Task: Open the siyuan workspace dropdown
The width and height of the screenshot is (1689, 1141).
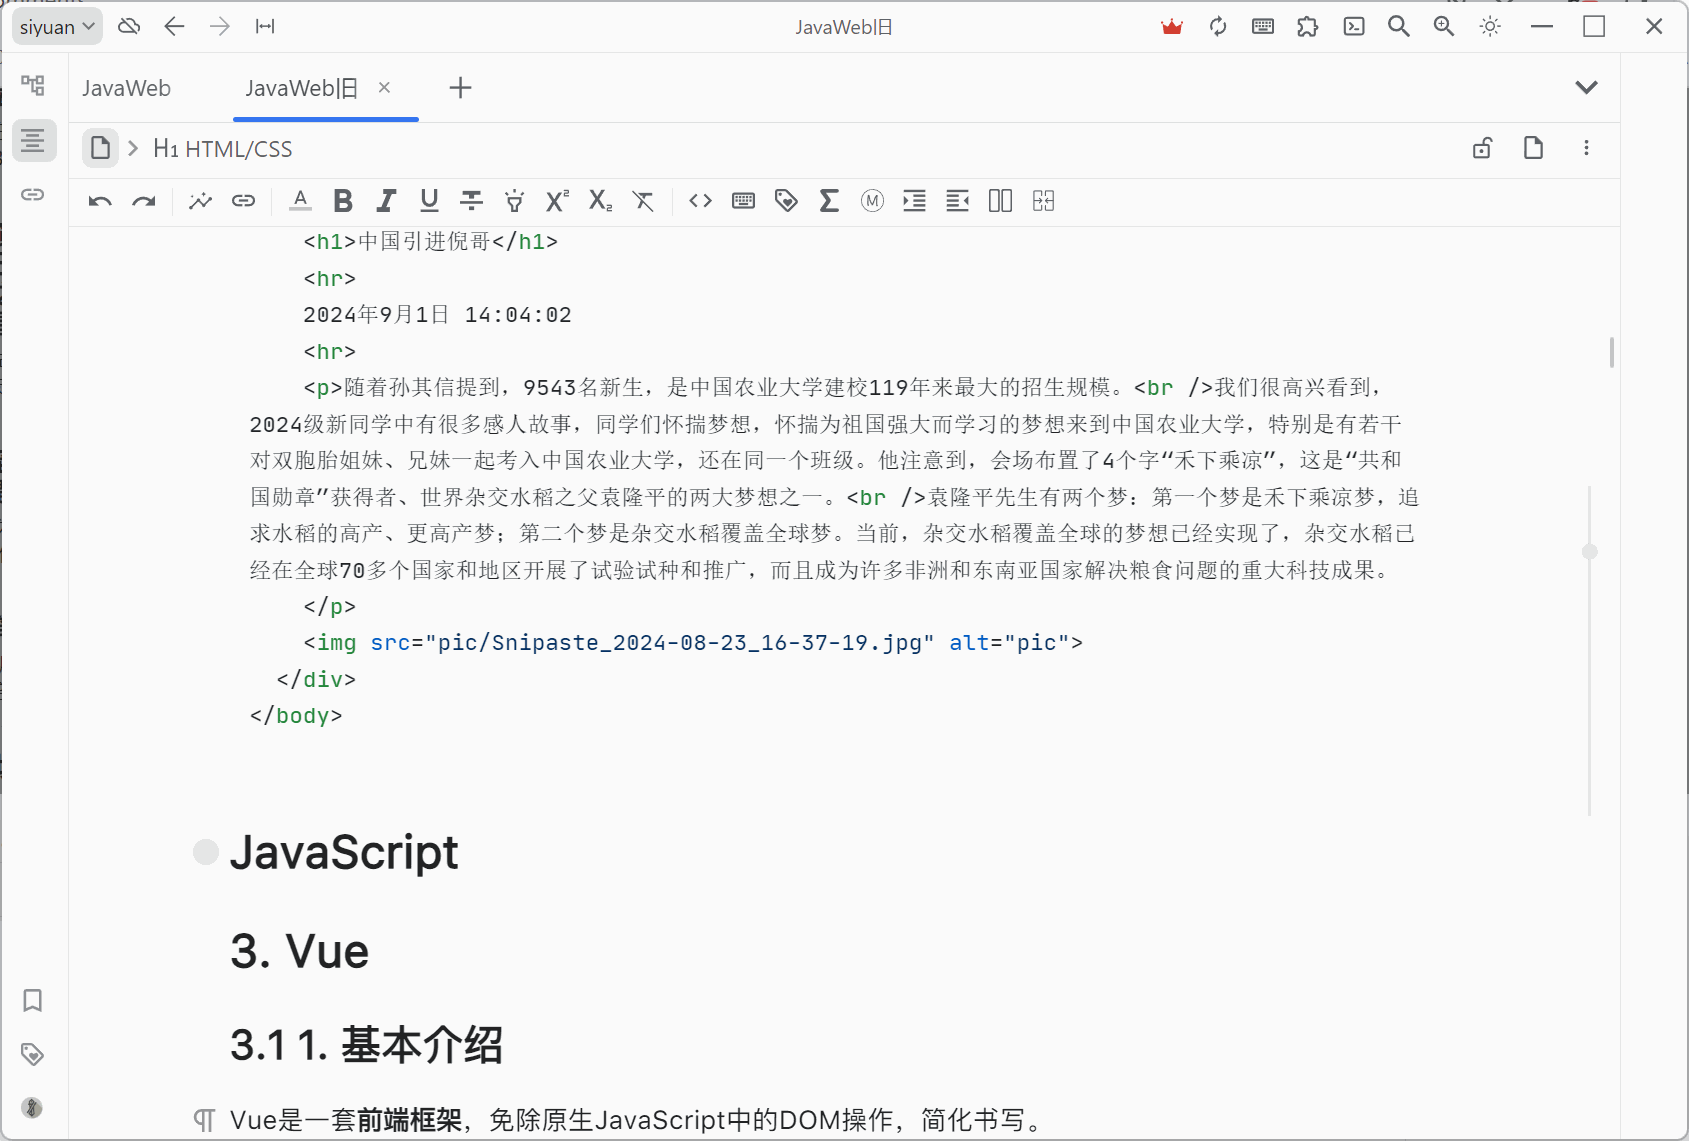Action: pos(56,26)
